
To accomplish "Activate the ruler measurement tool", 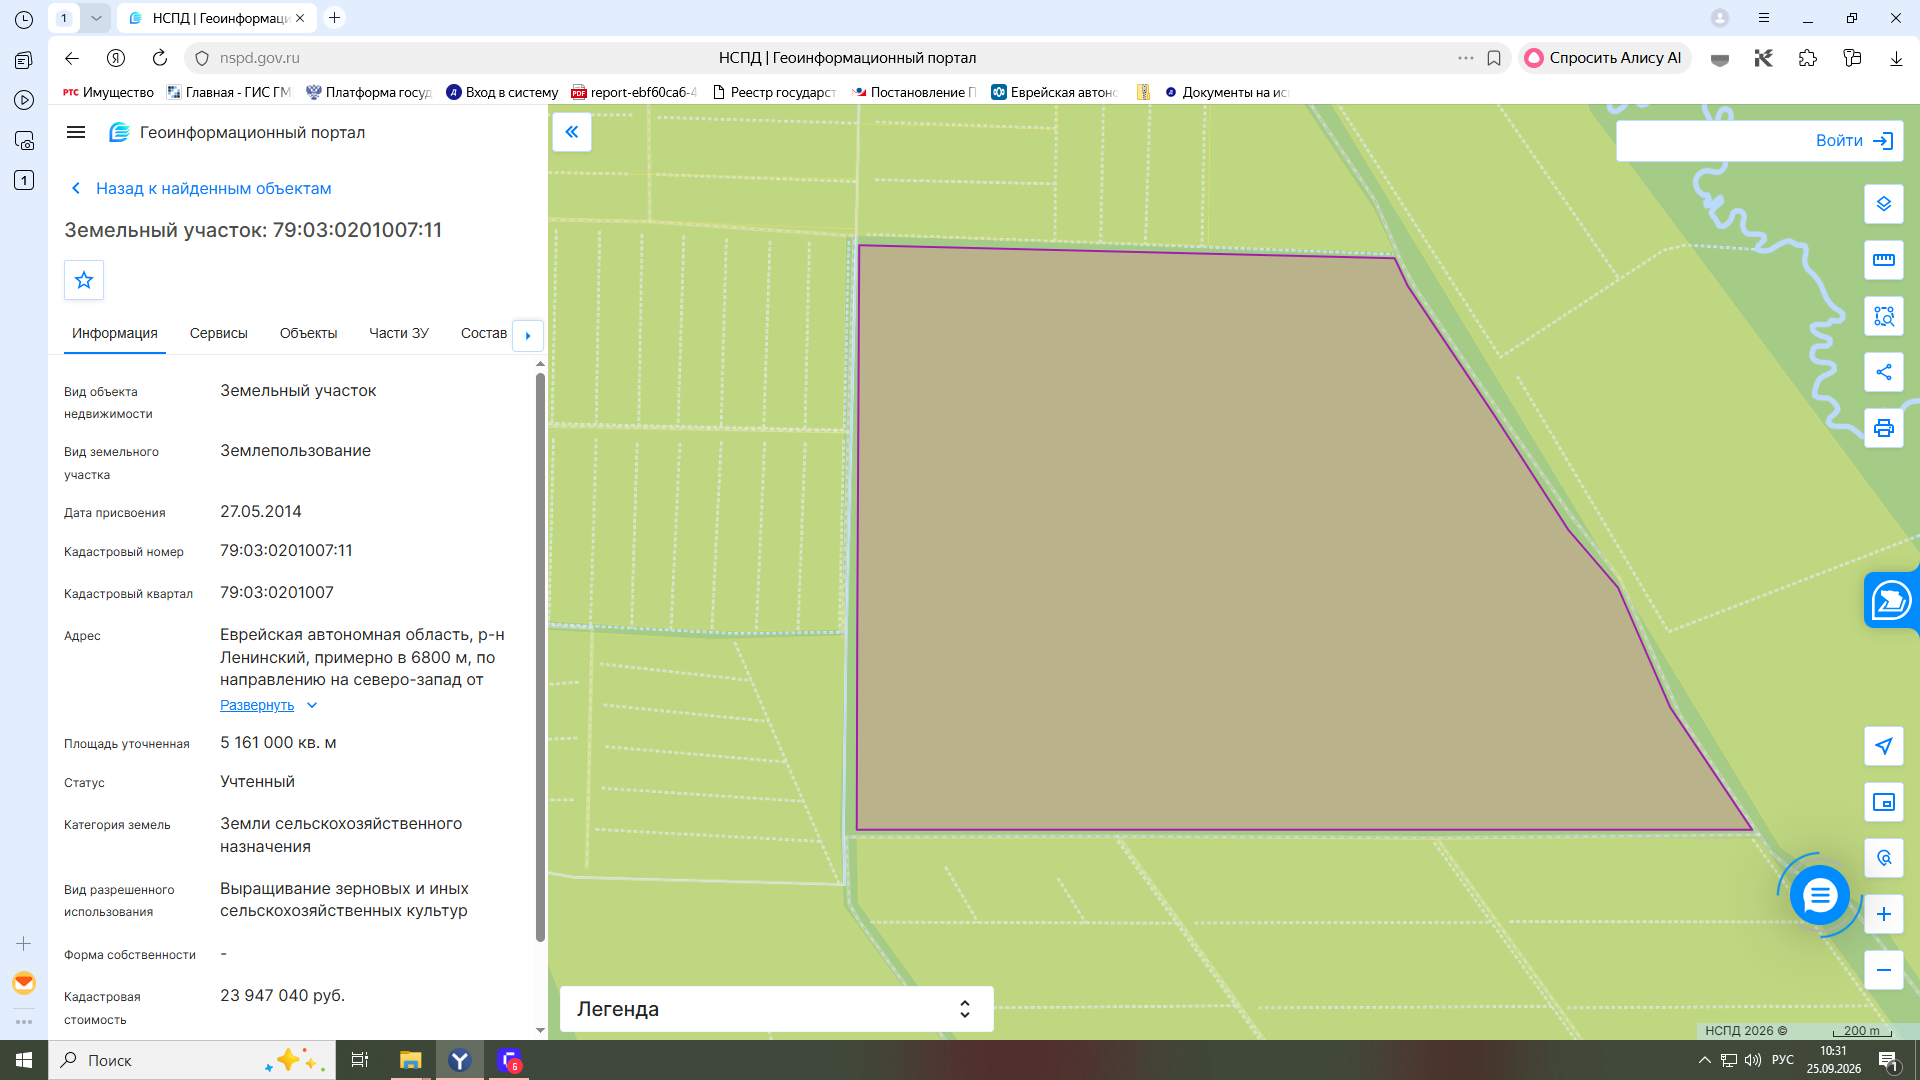I will pos(1884,260).
